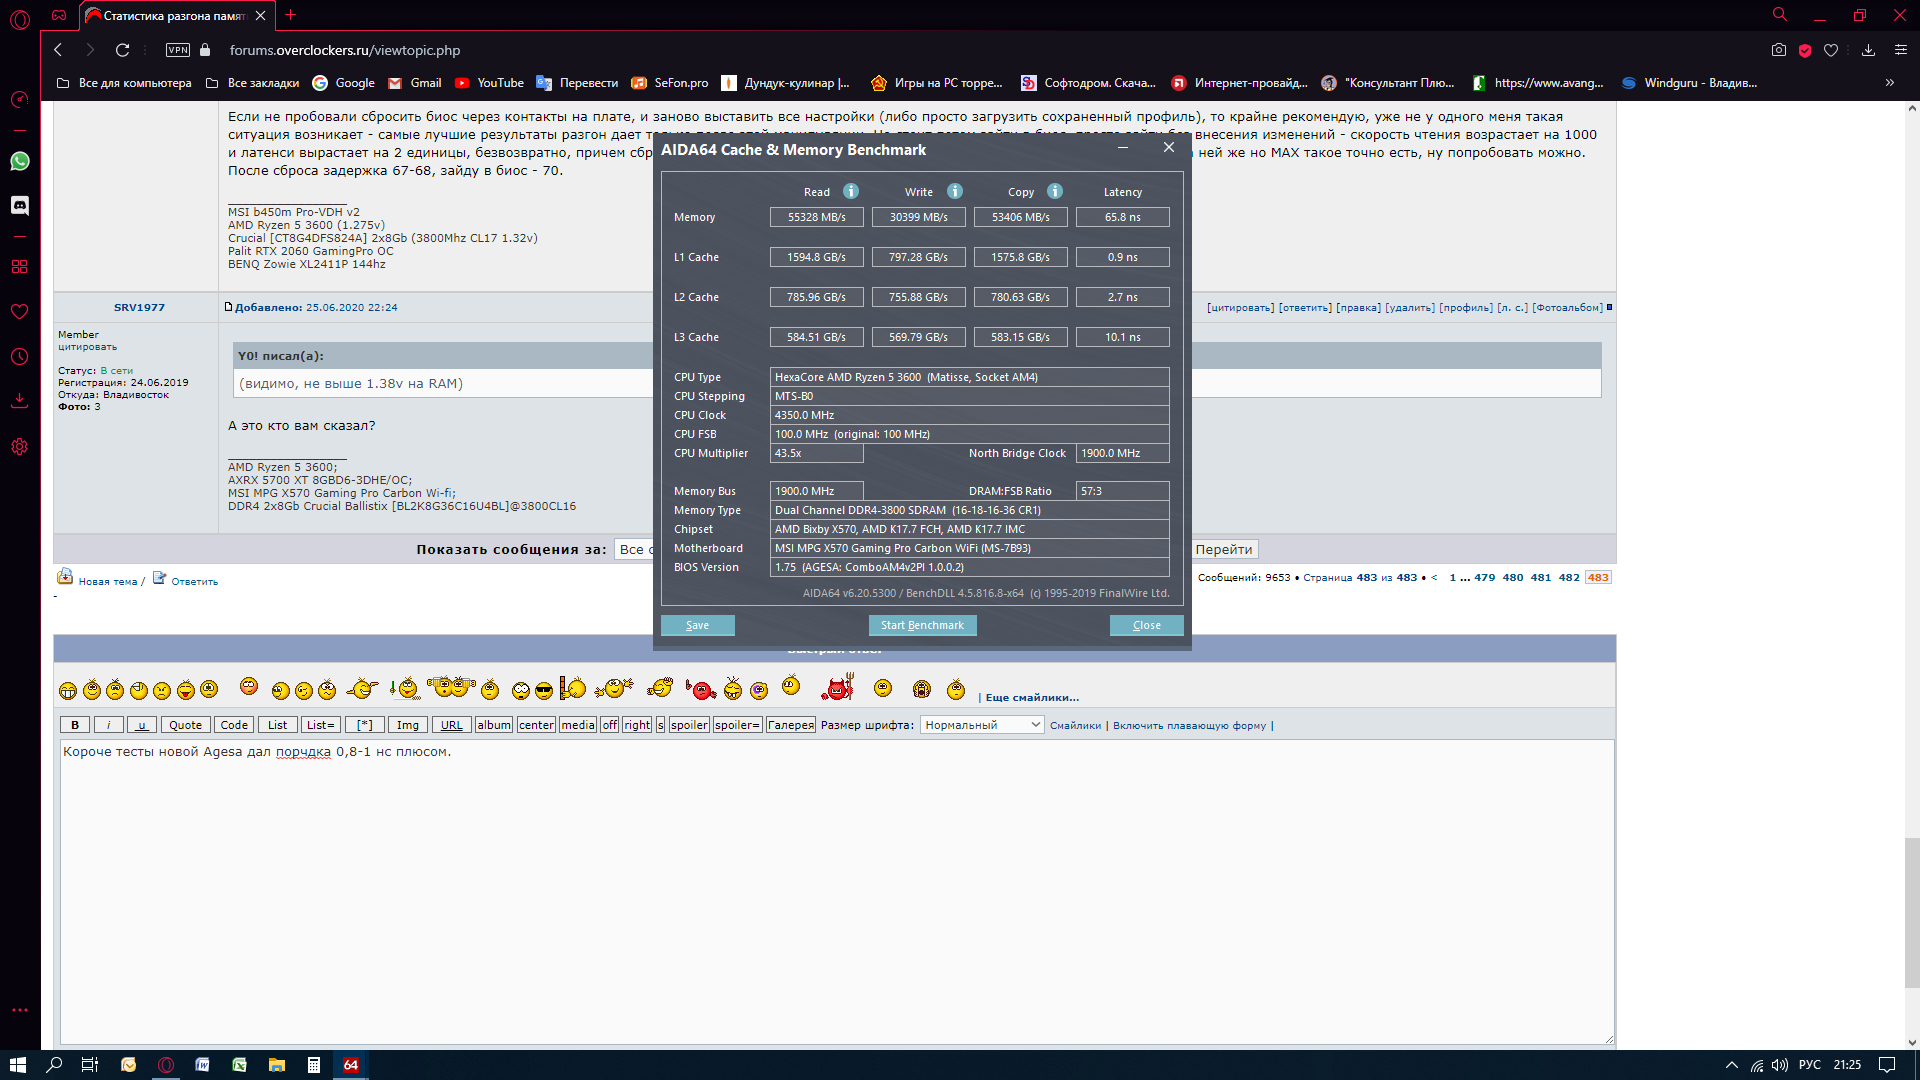Toggle the VPN badge in the address bar
This screenshot has height=1080, width=1920.
point(178,50)
